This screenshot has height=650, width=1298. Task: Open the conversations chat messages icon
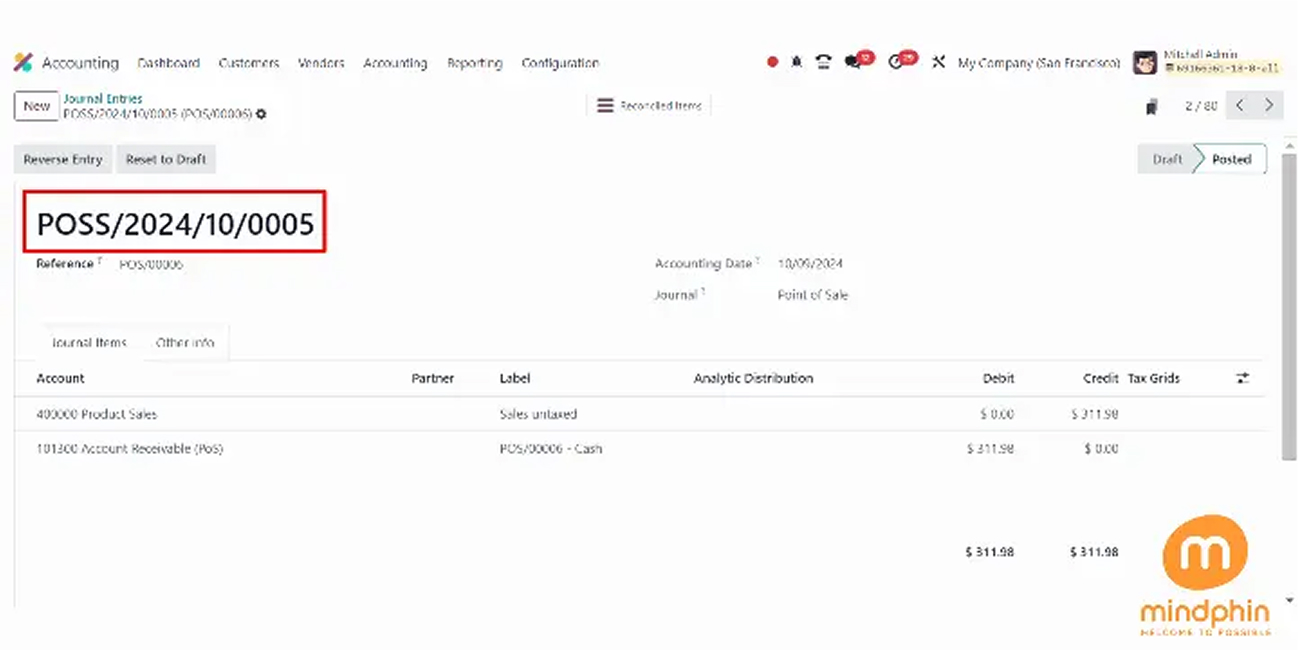click(x=853, y=62)
